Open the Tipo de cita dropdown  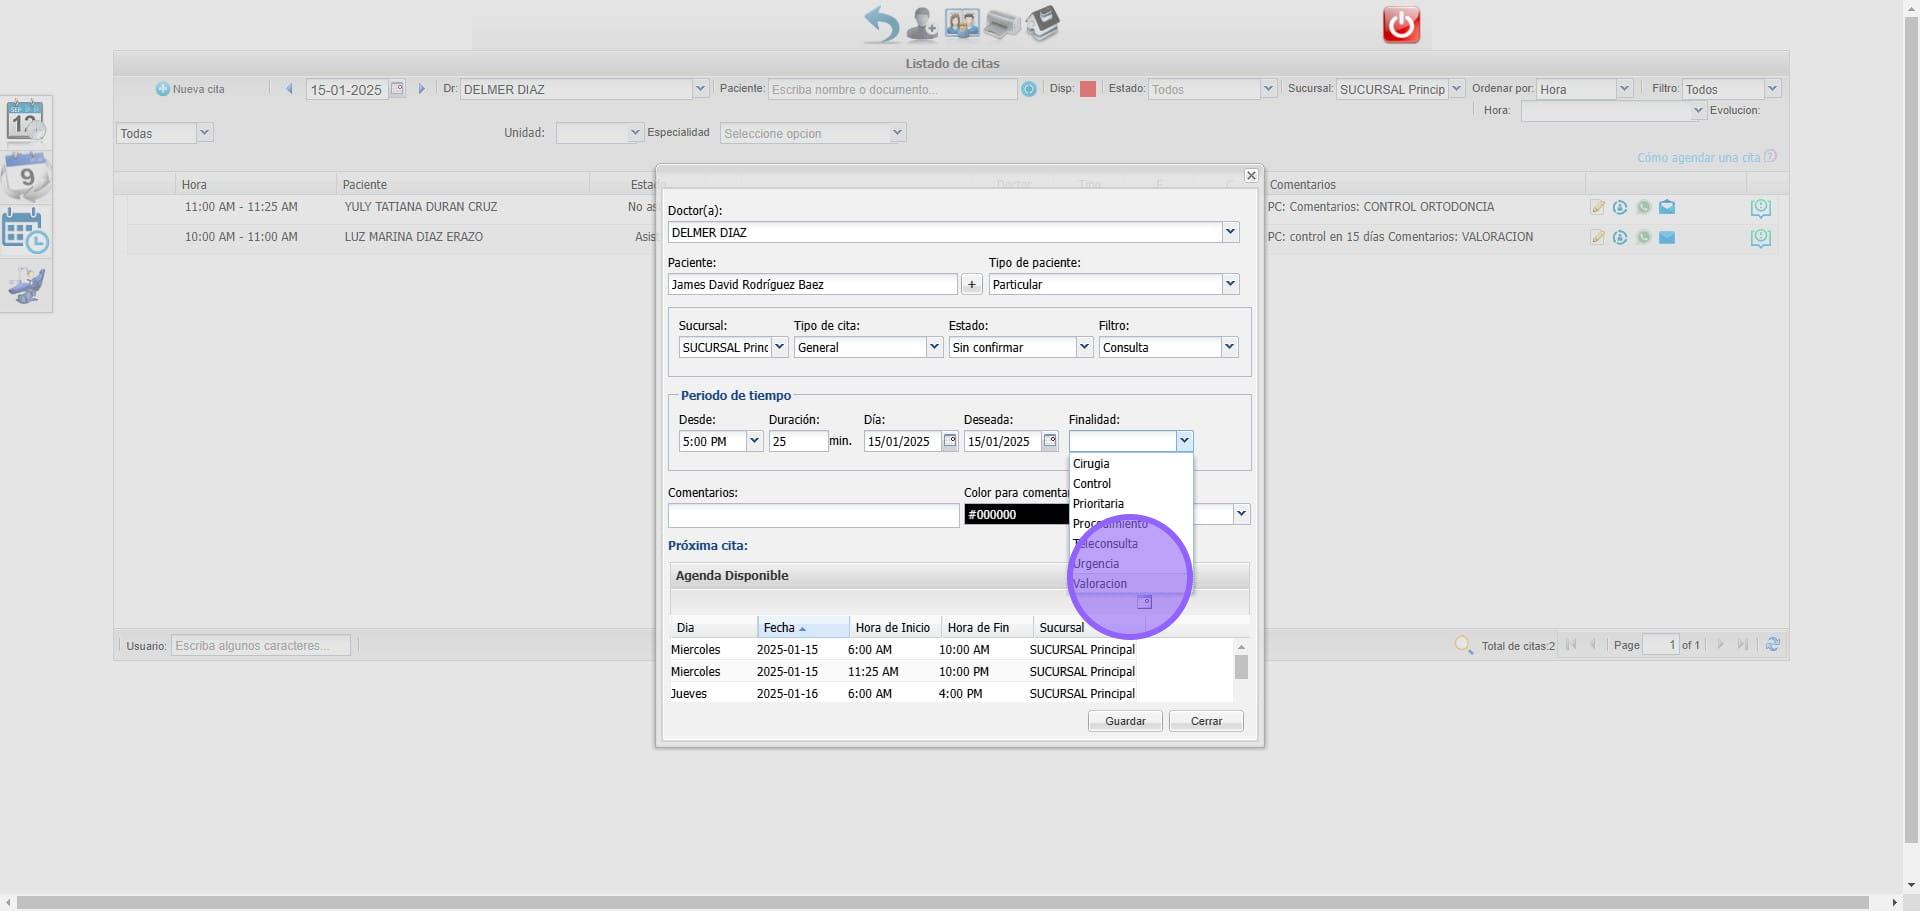pyautogui.click(x=934, y=347)
